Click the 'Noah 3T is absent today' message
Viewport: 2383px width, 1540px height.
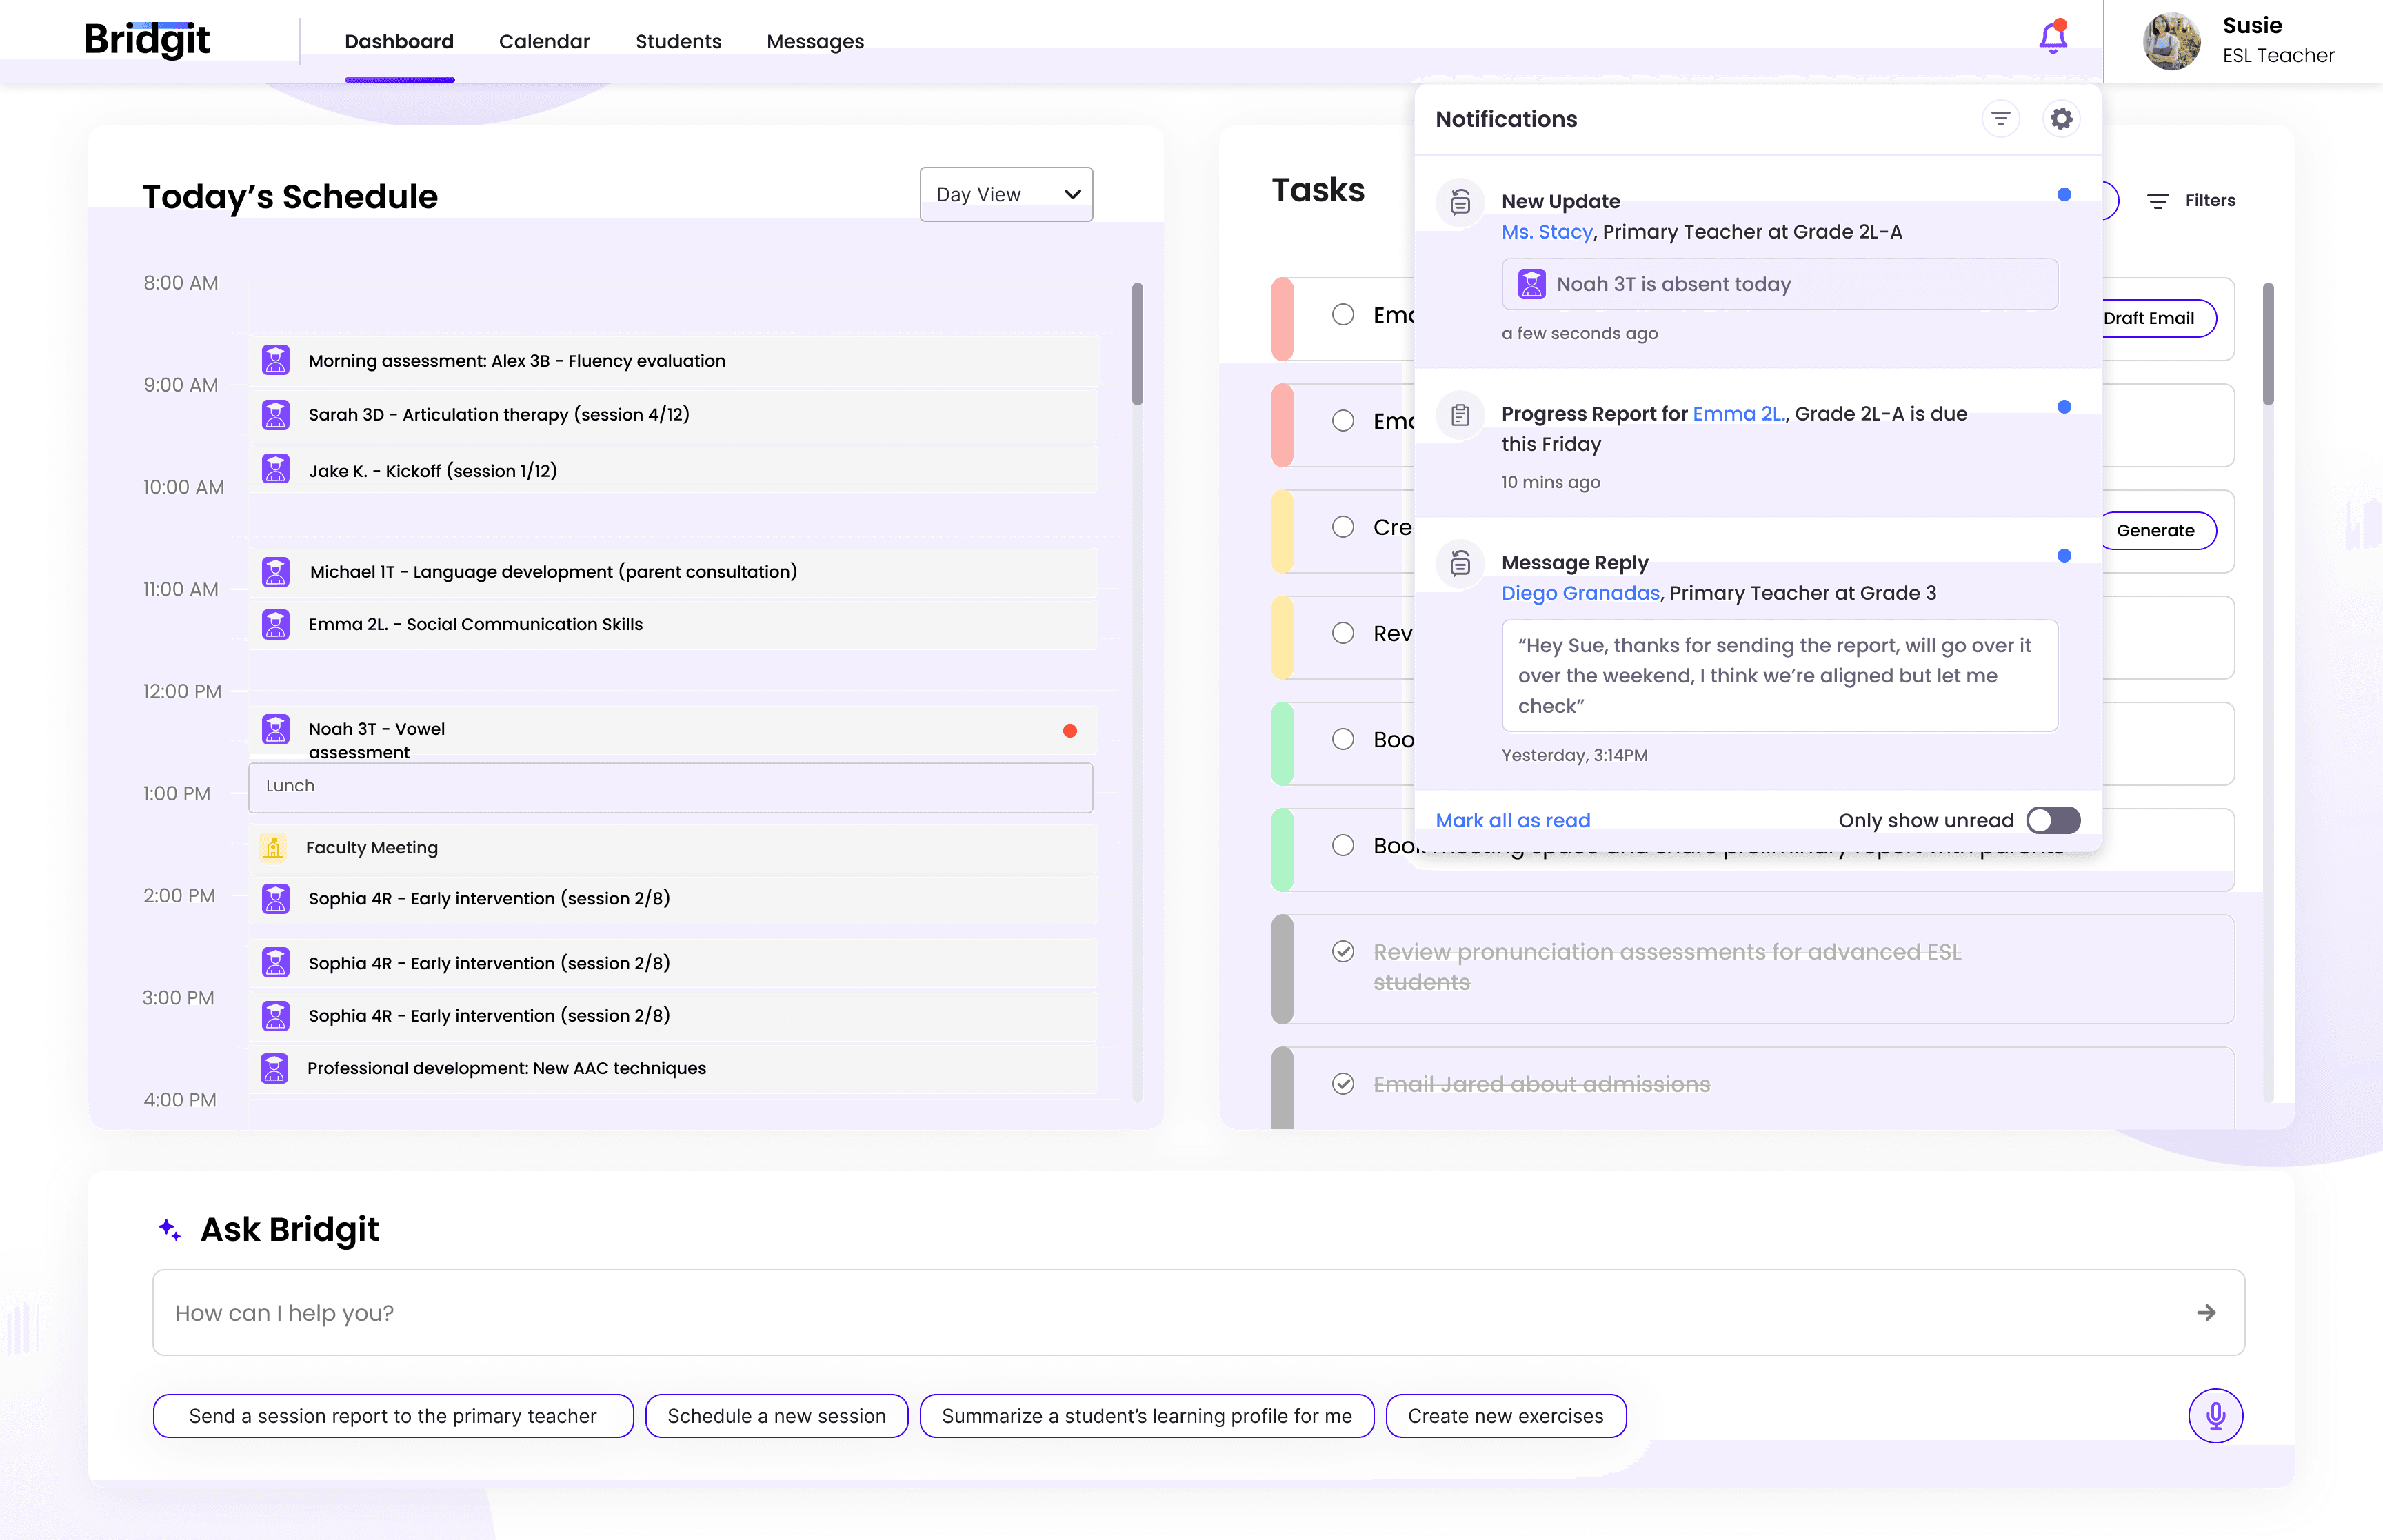click(x=1779, y=284)
